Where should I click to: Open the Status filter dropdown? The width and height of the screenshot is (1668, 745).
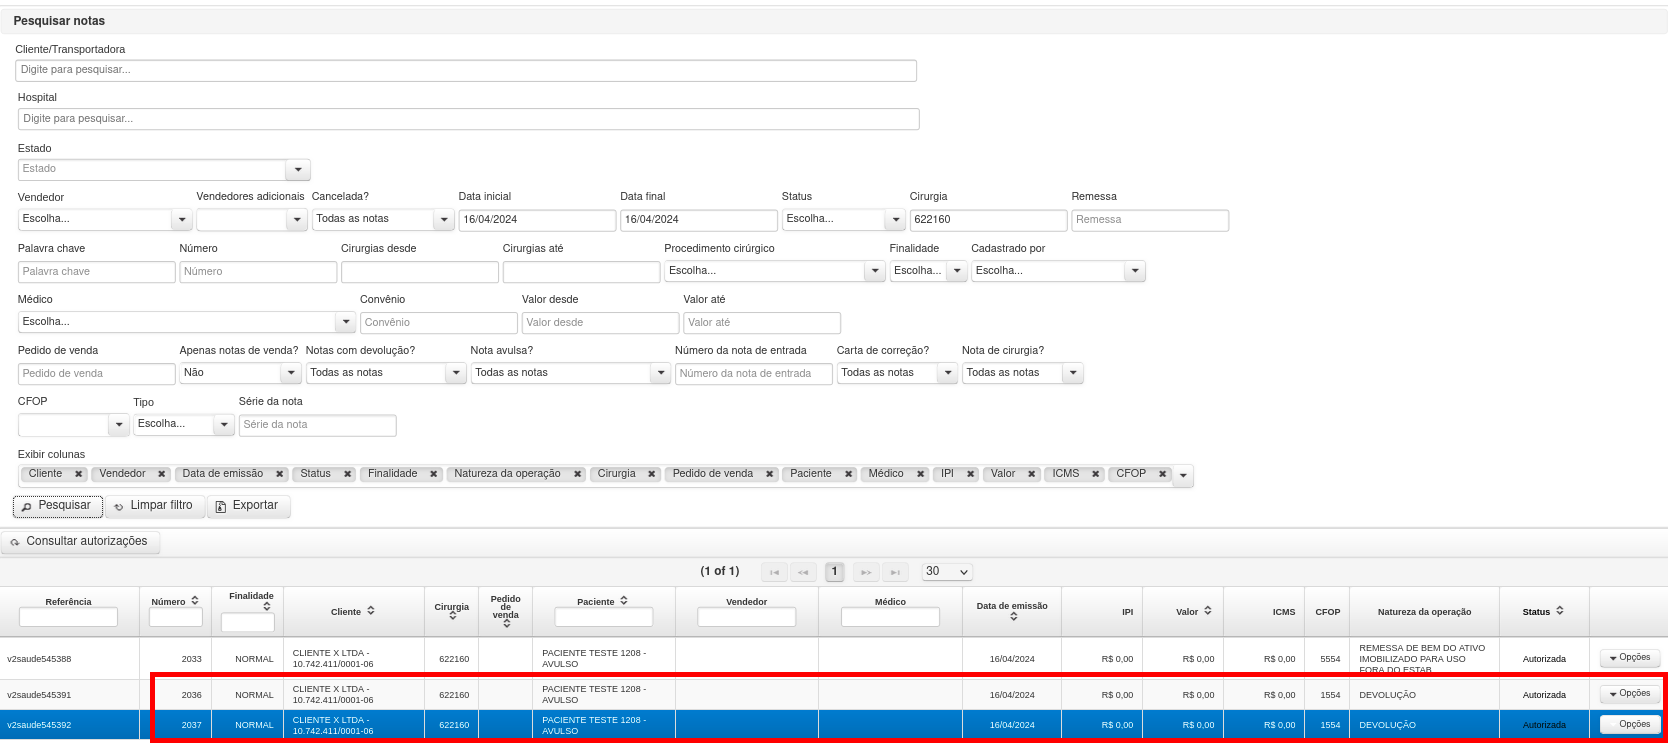click(895, 220)
